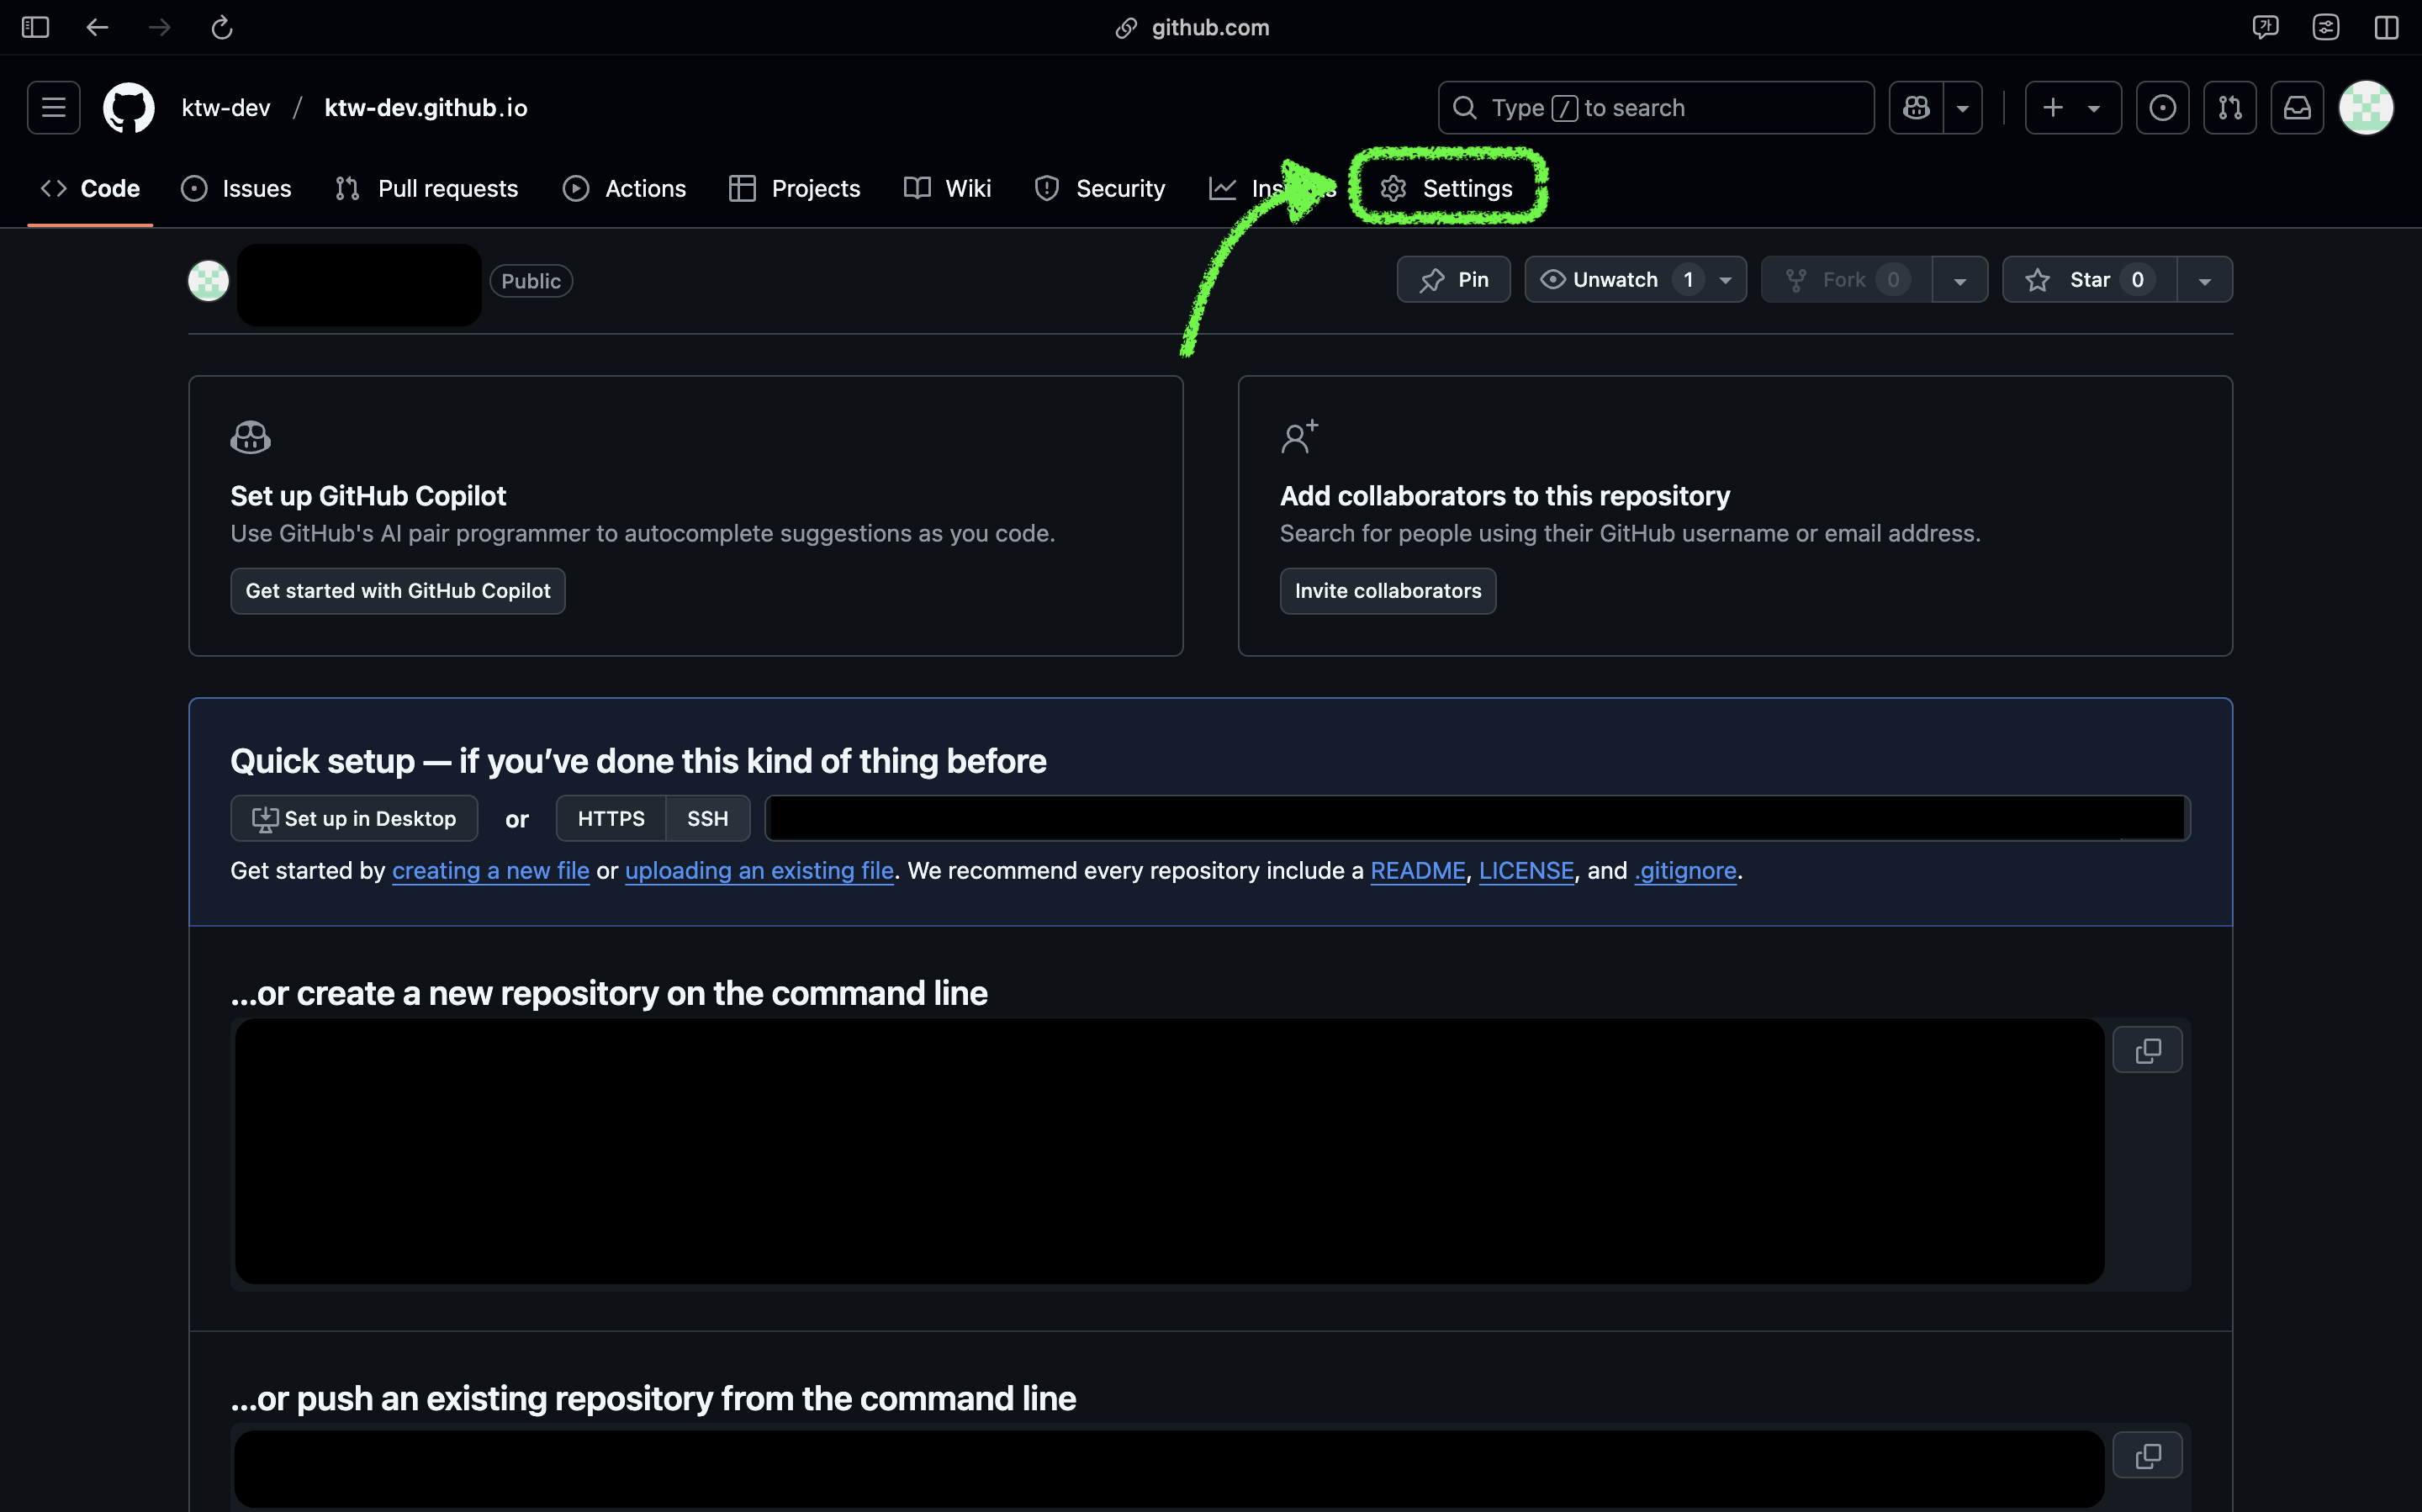Open the issues icon in header
The image size is (2422, 1512).
point(2162,107)
